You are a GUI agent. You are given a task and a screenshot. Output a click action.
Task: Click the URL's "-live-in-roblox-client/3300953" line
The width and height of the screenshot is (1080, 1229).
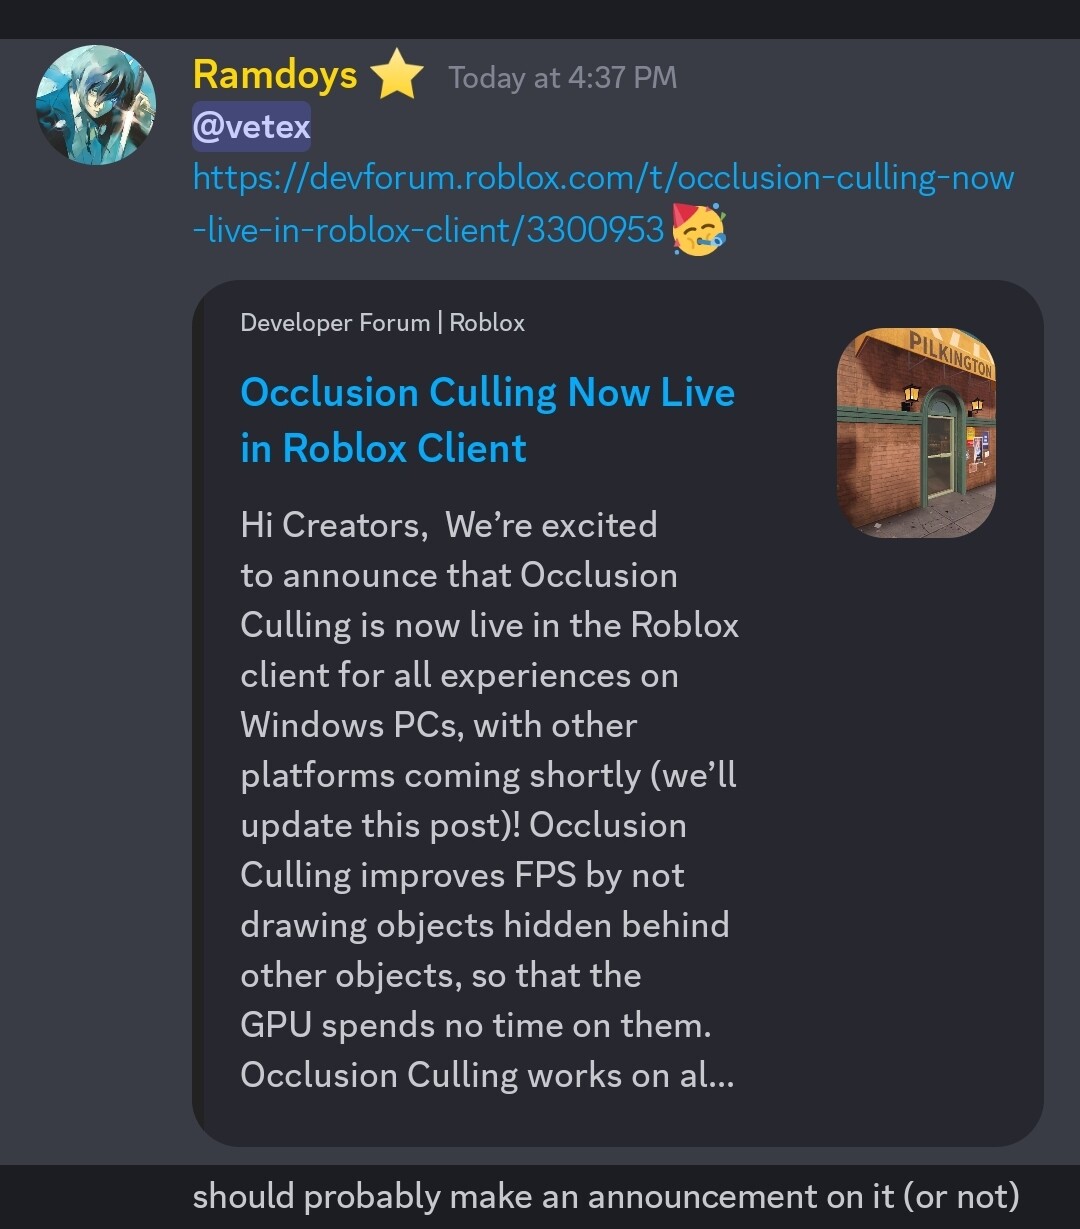coord(428,230)
